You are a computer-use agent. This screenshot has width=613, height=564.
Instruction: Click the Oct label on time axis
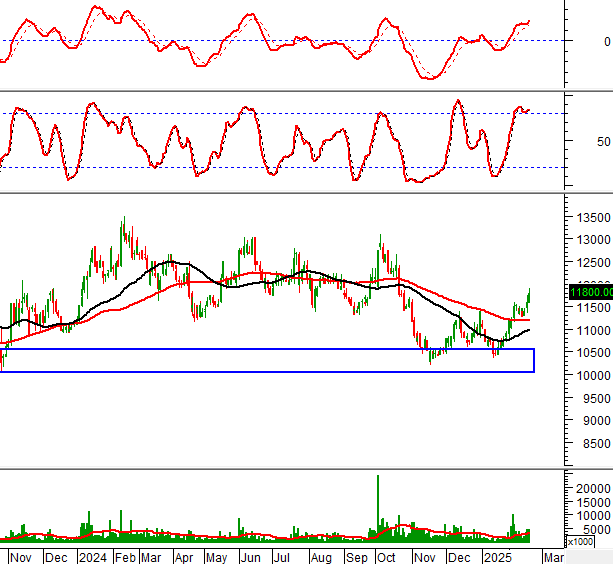[386, 557]
